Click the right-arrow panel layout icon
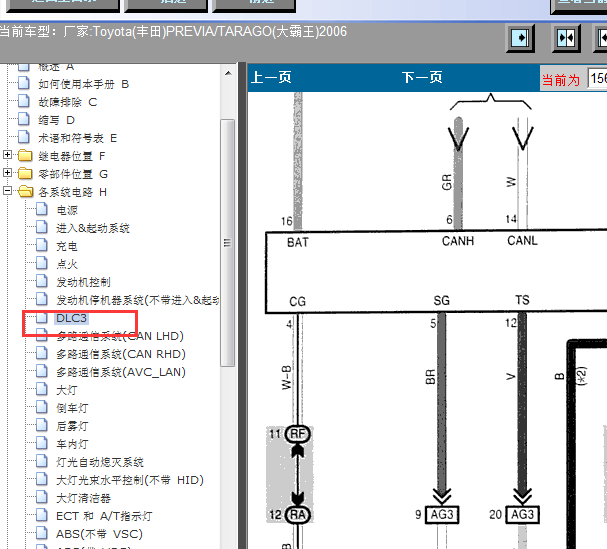The image size is (607, 549). coord(520,38)
